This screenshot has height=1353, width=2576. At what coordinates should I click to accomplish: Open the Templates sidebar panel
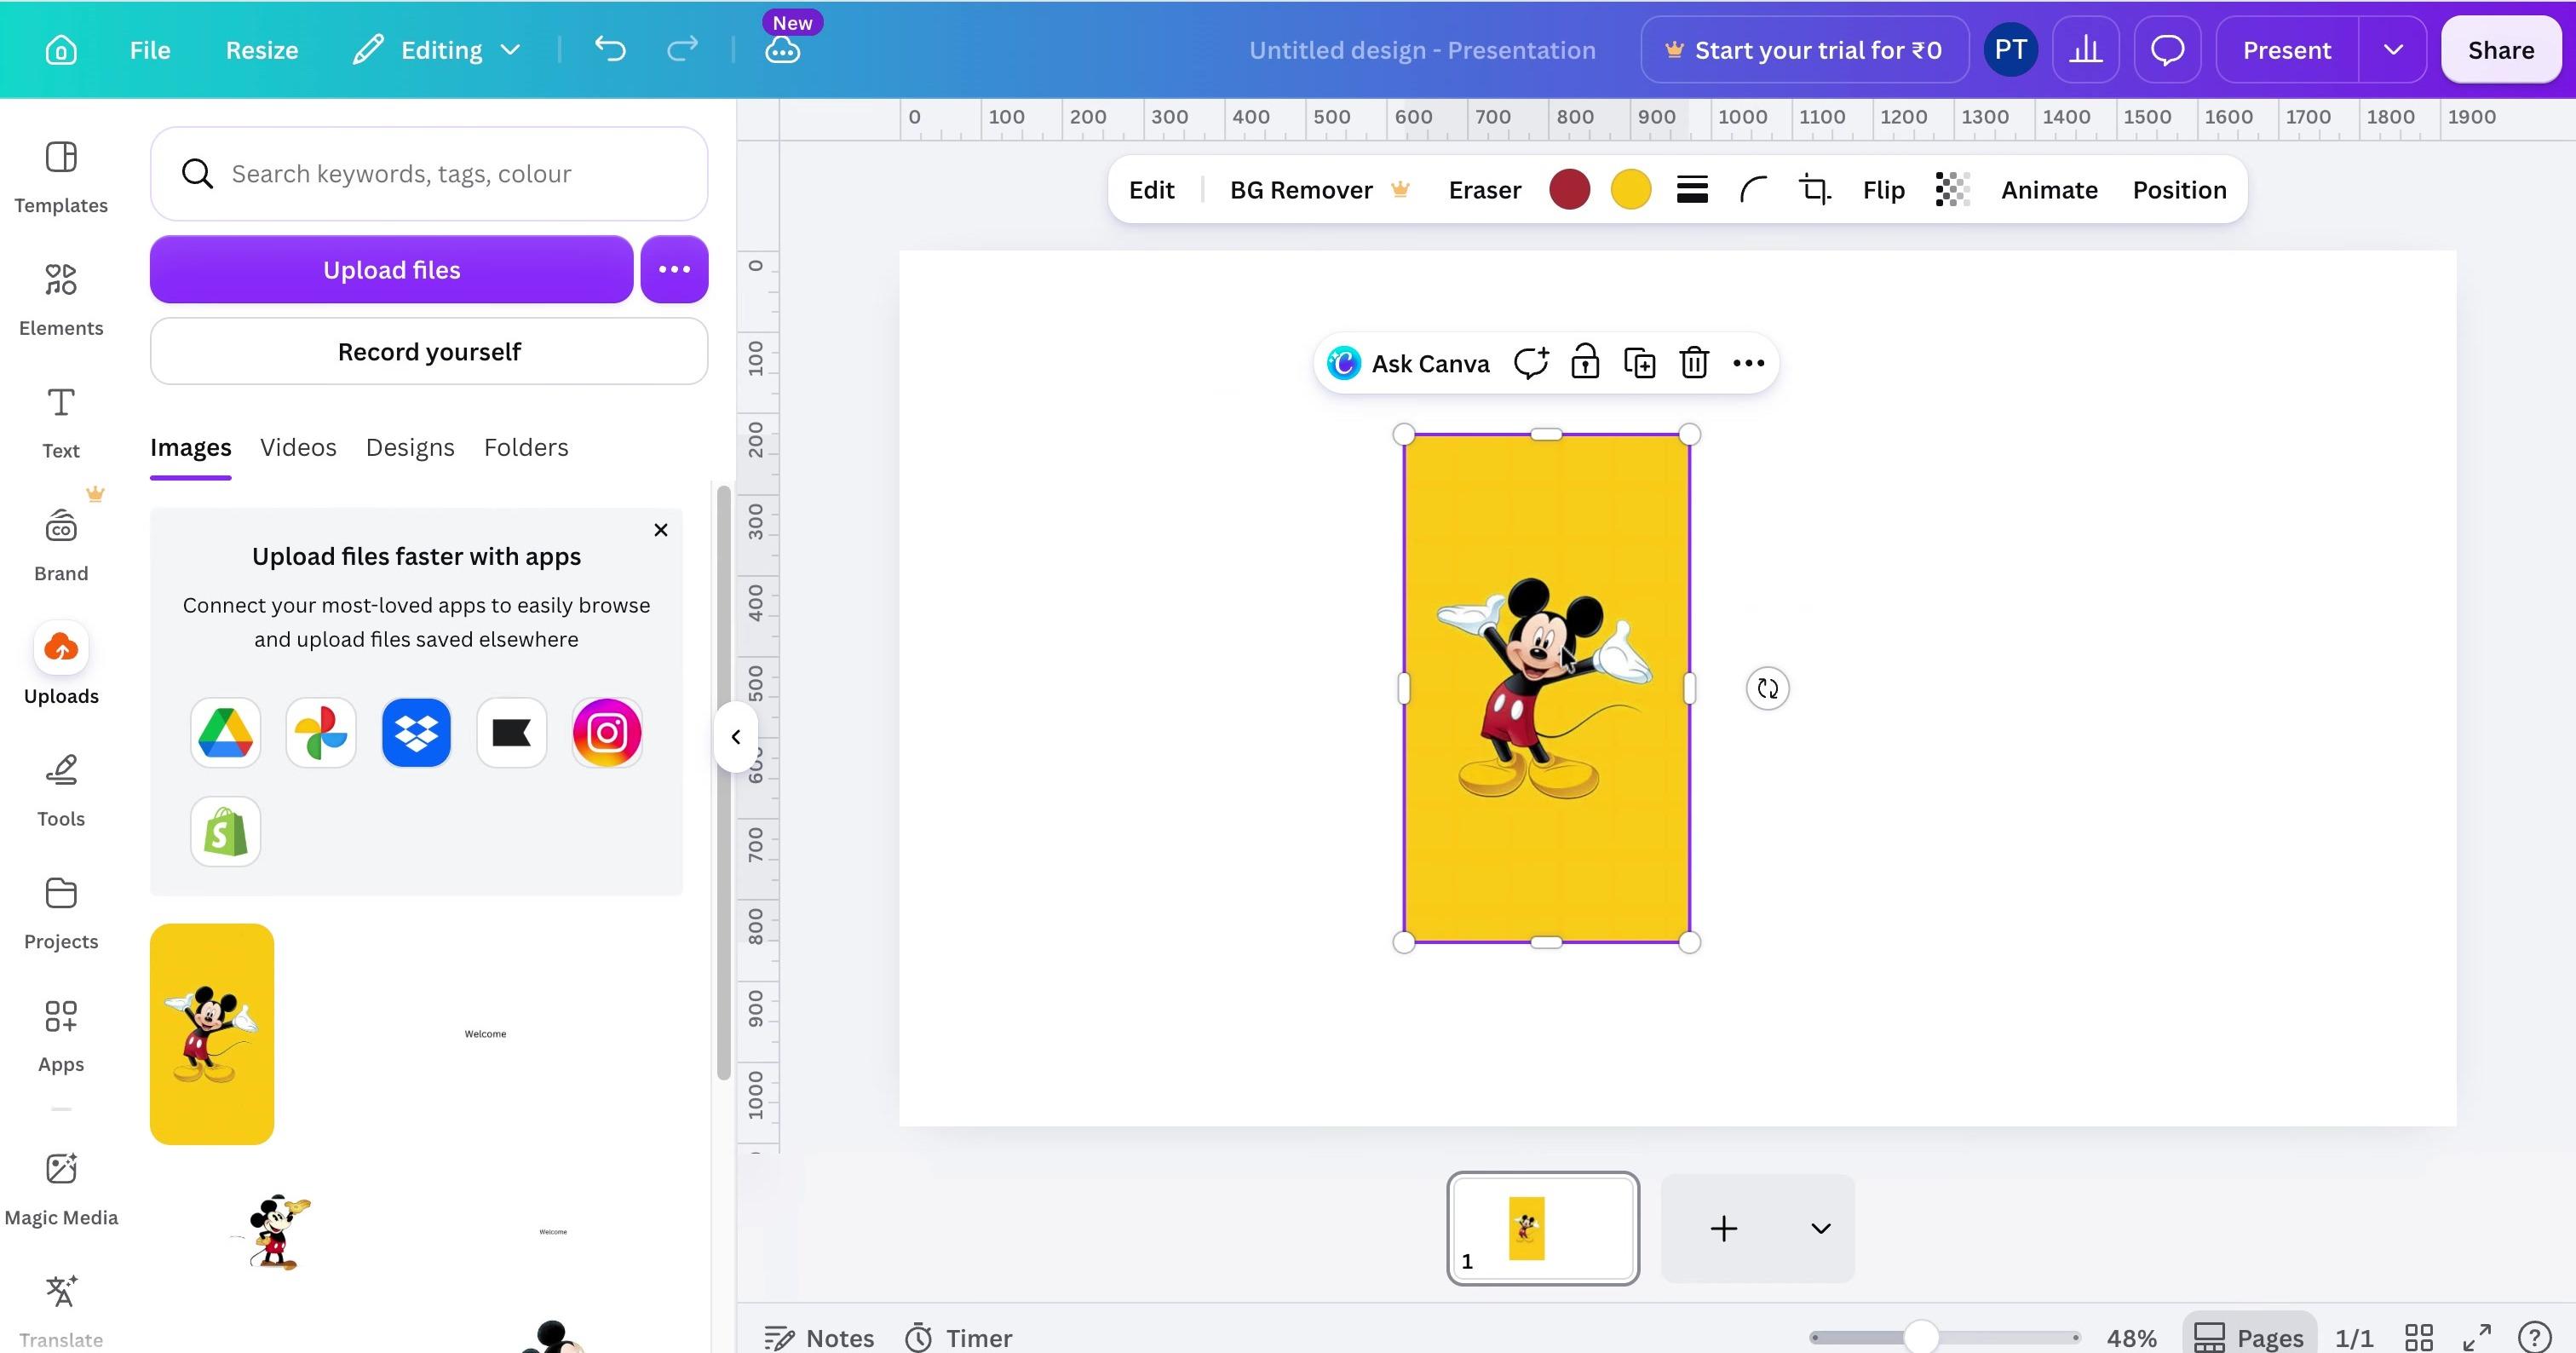point(61,177)
